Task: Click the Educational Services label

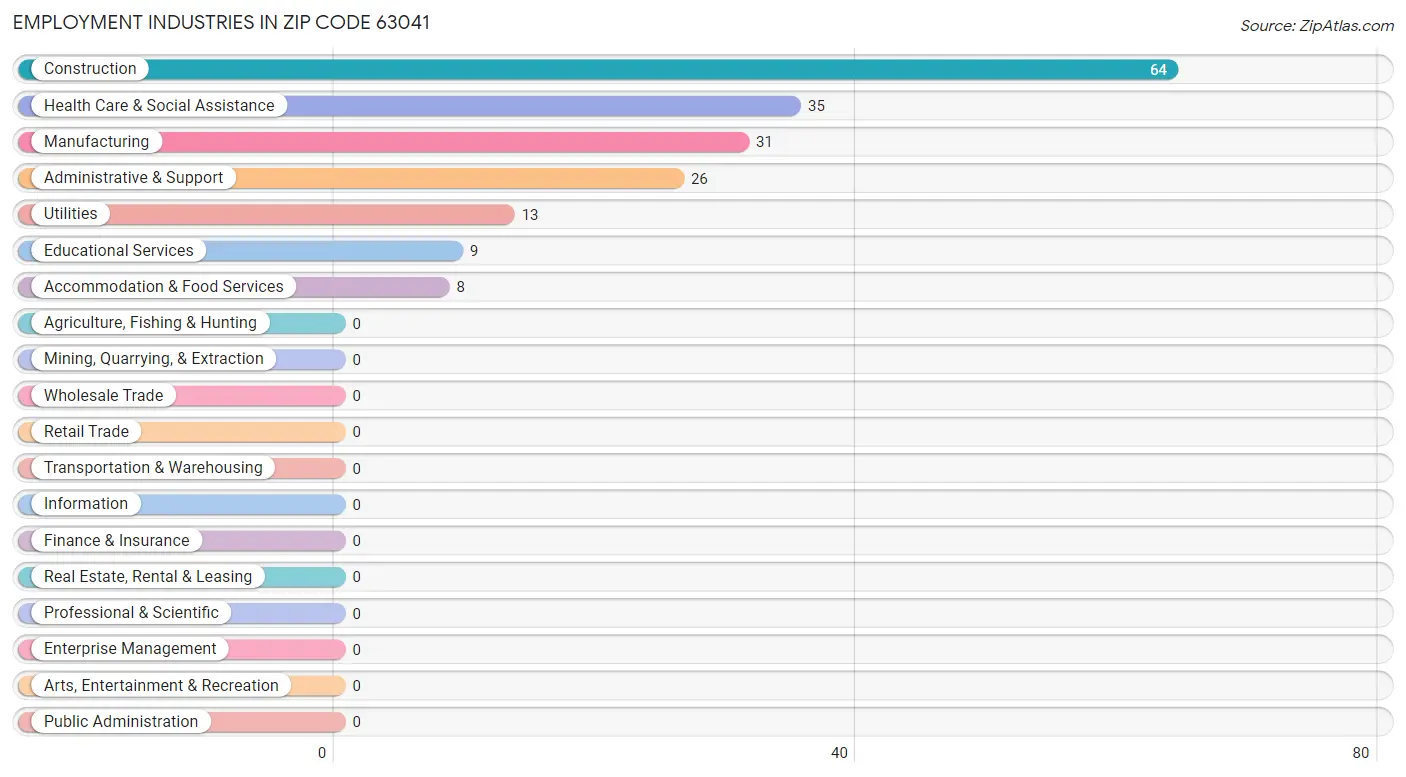Action: click(x=119, y=250)
